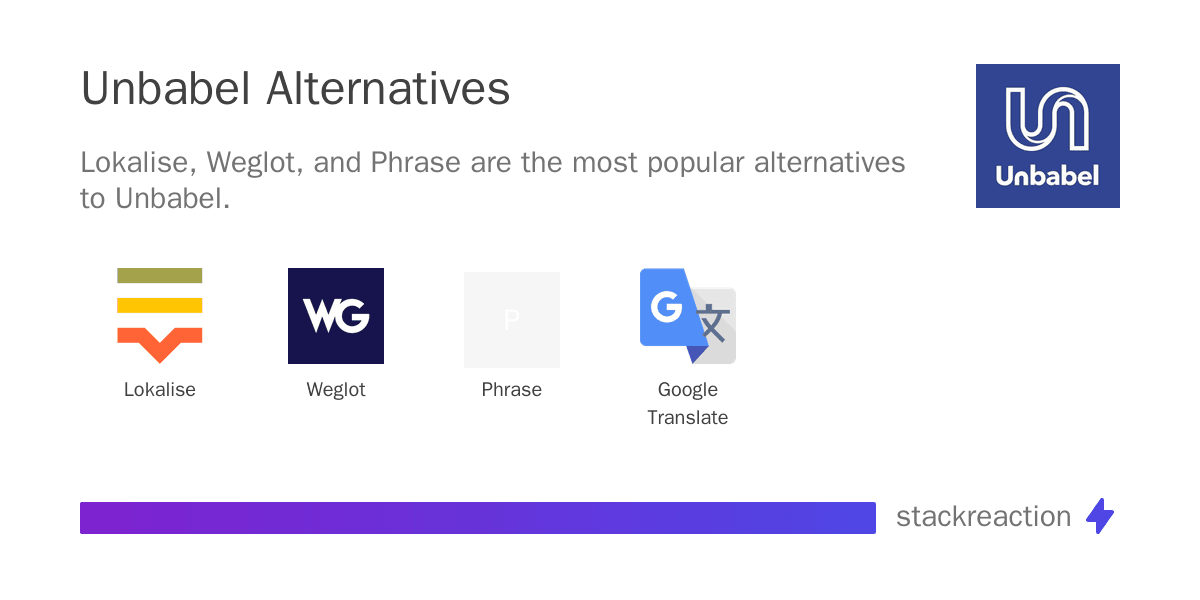This screenshot has width=1200, height=600.
Task: Open the Google Translate text label
Action: pyautogui.click(x=688, y=403)
